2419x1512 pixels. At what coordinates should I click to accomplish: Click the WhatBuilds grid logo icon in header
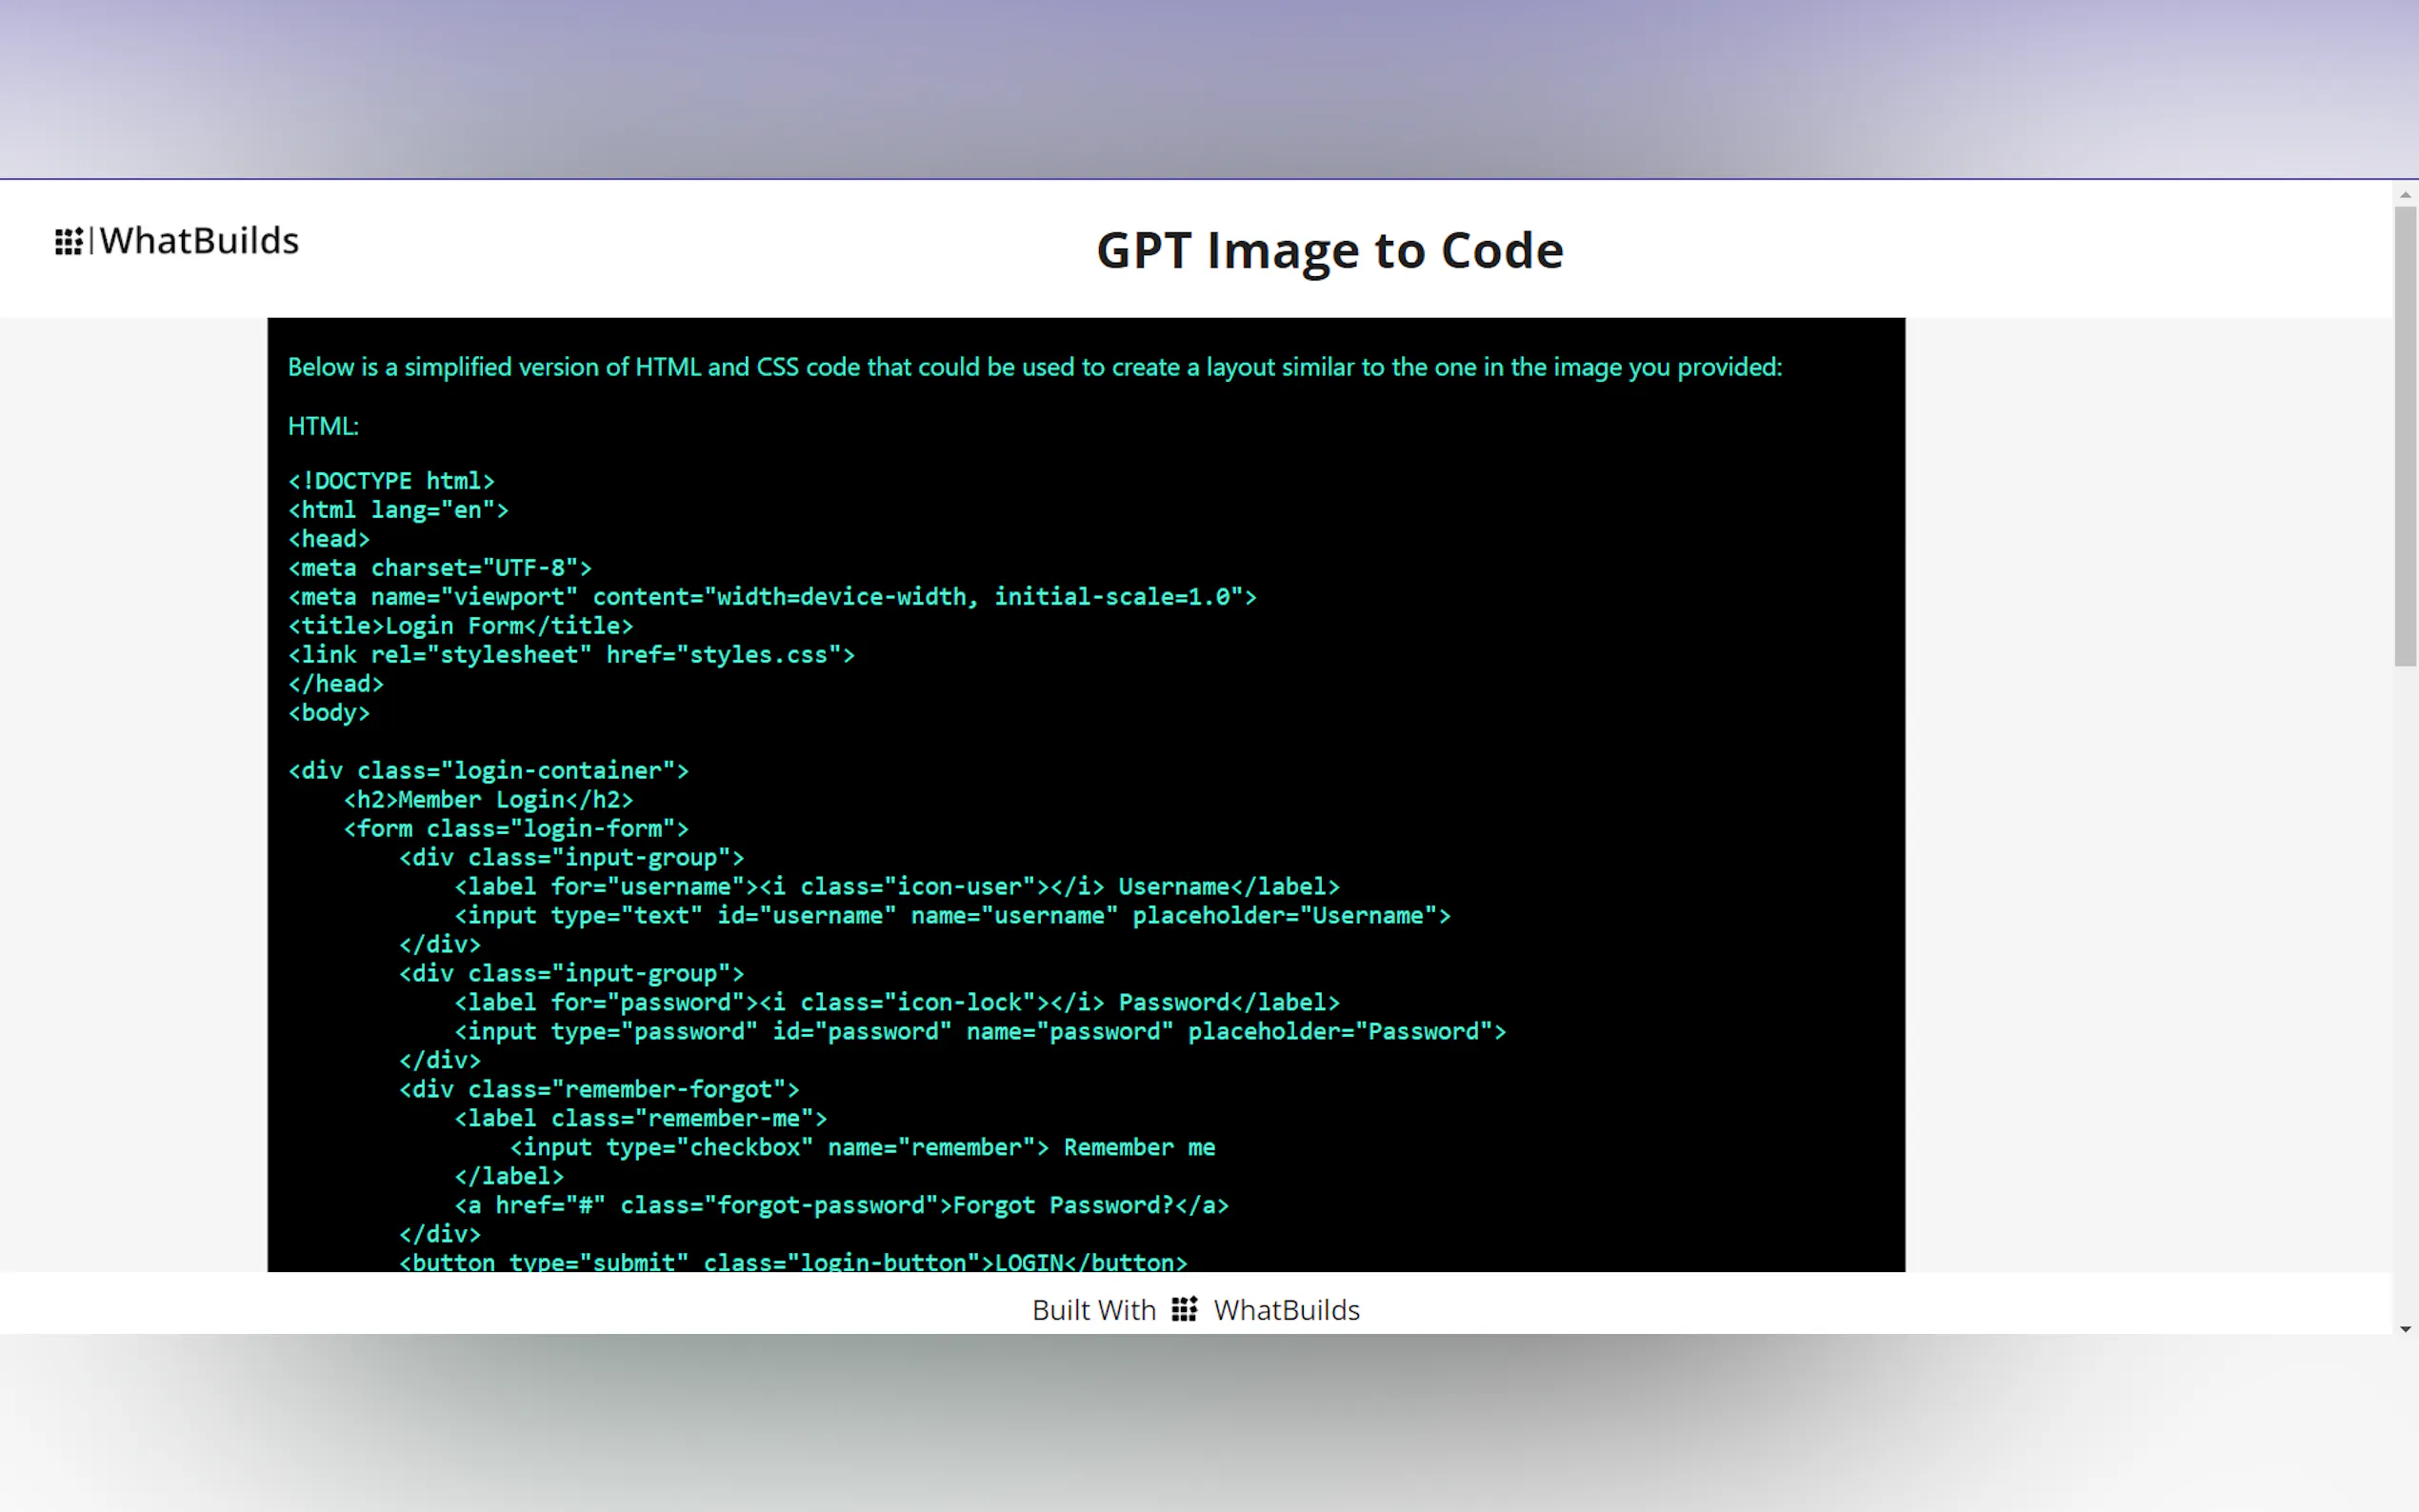pos(68,241)
